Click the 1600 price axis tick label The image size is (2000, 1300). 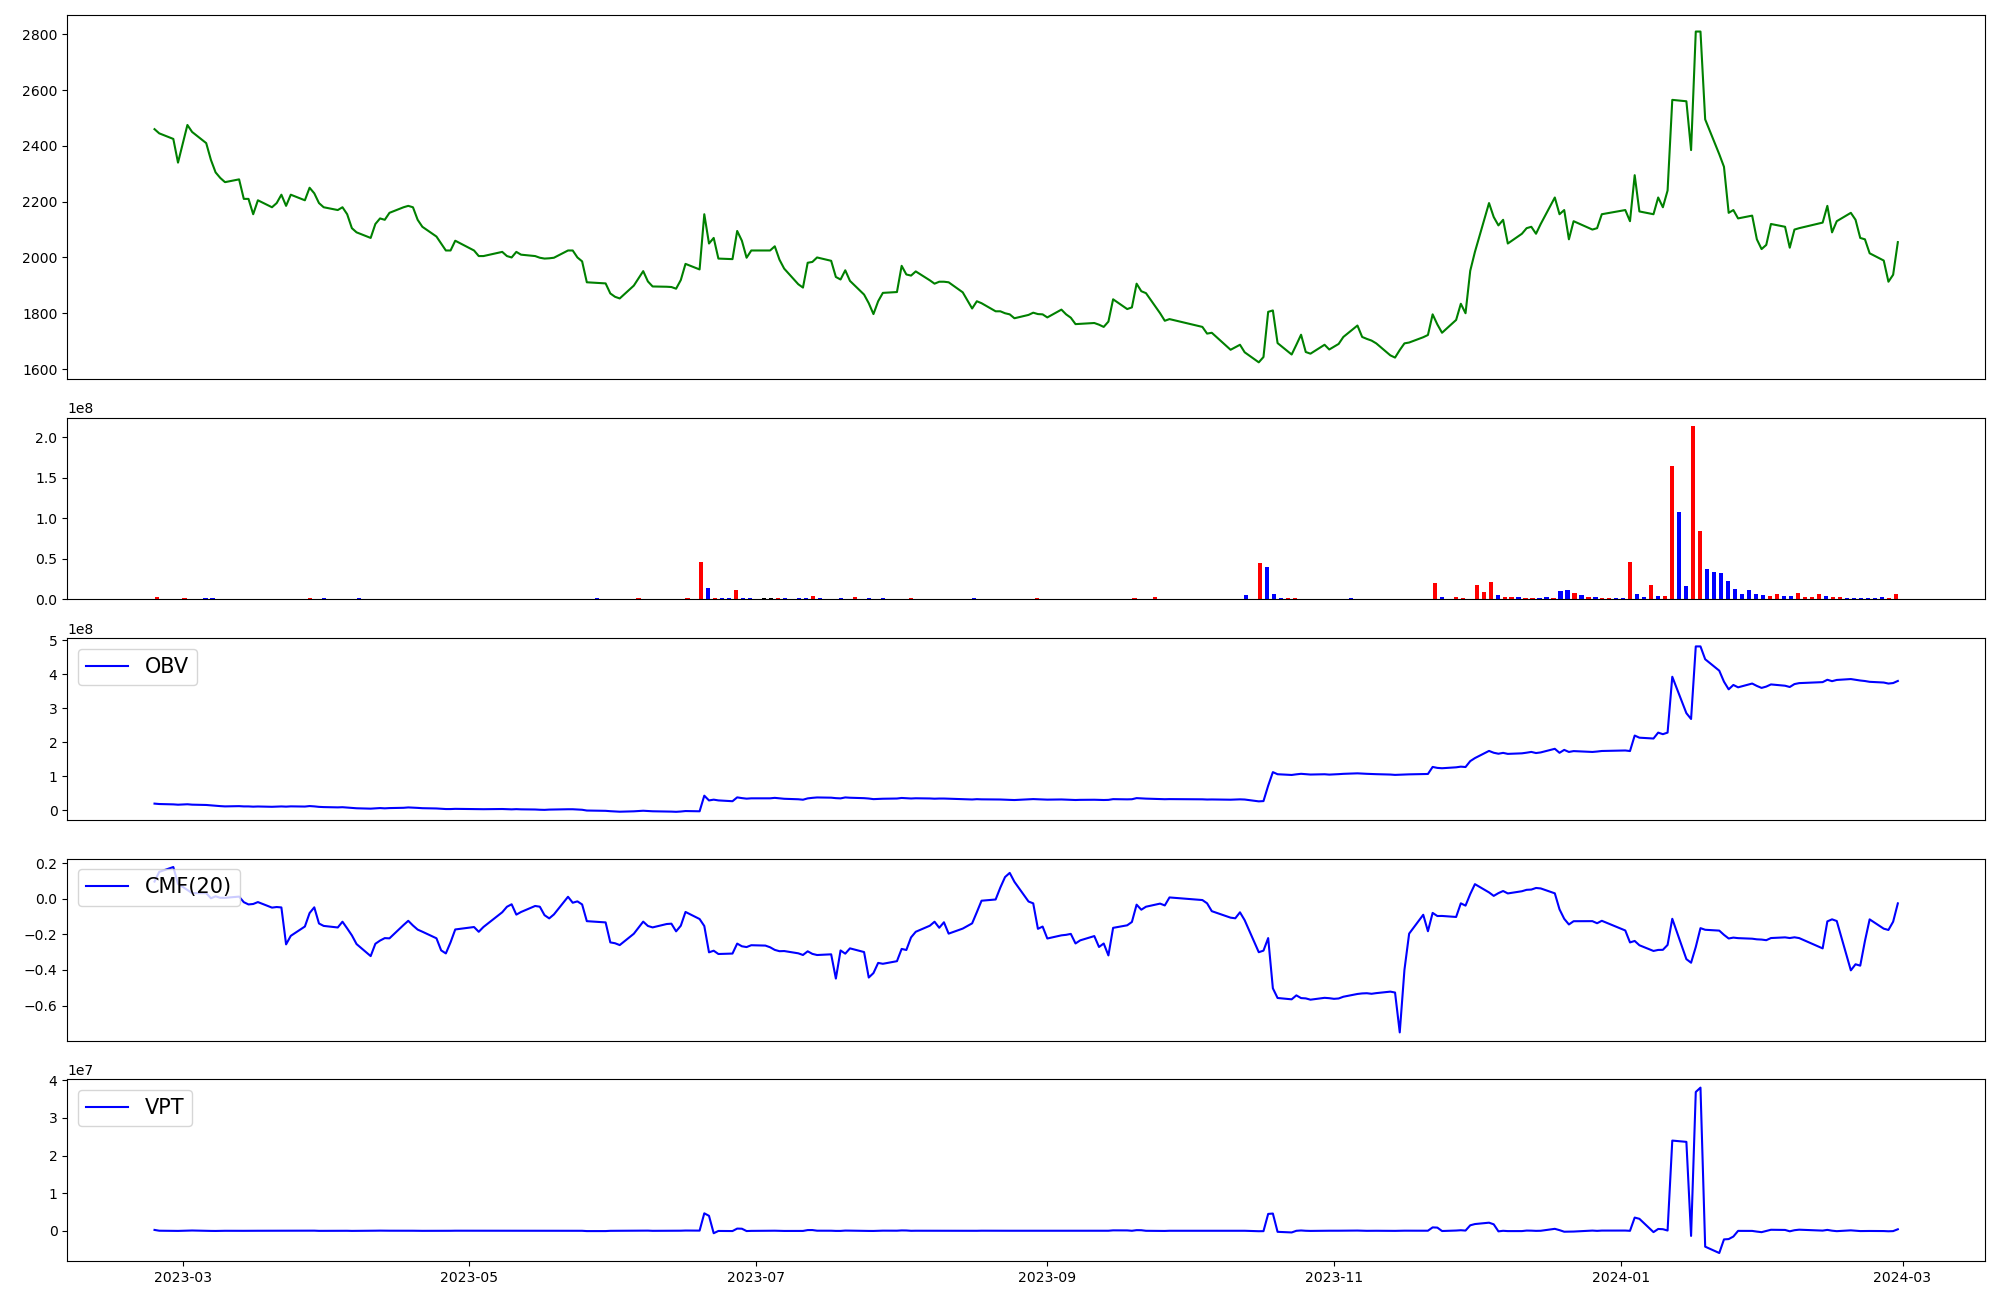click(38, 370)
